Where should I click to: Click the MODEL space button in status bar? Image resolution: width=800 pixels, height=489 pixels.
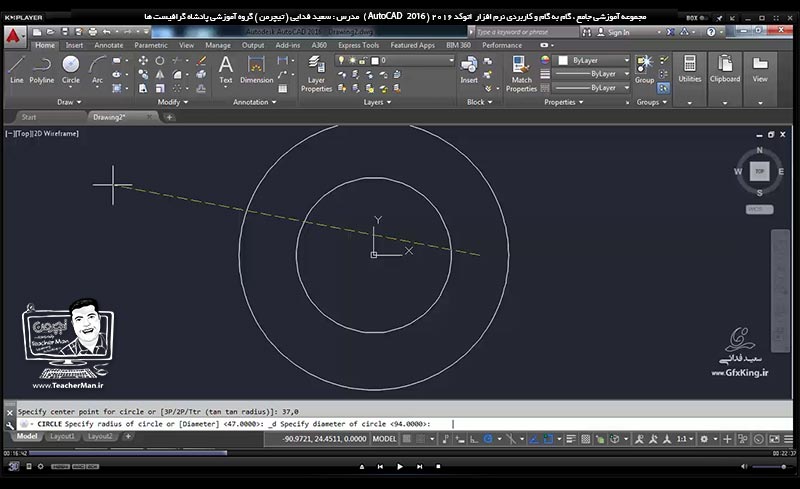(x=384, y=438)
